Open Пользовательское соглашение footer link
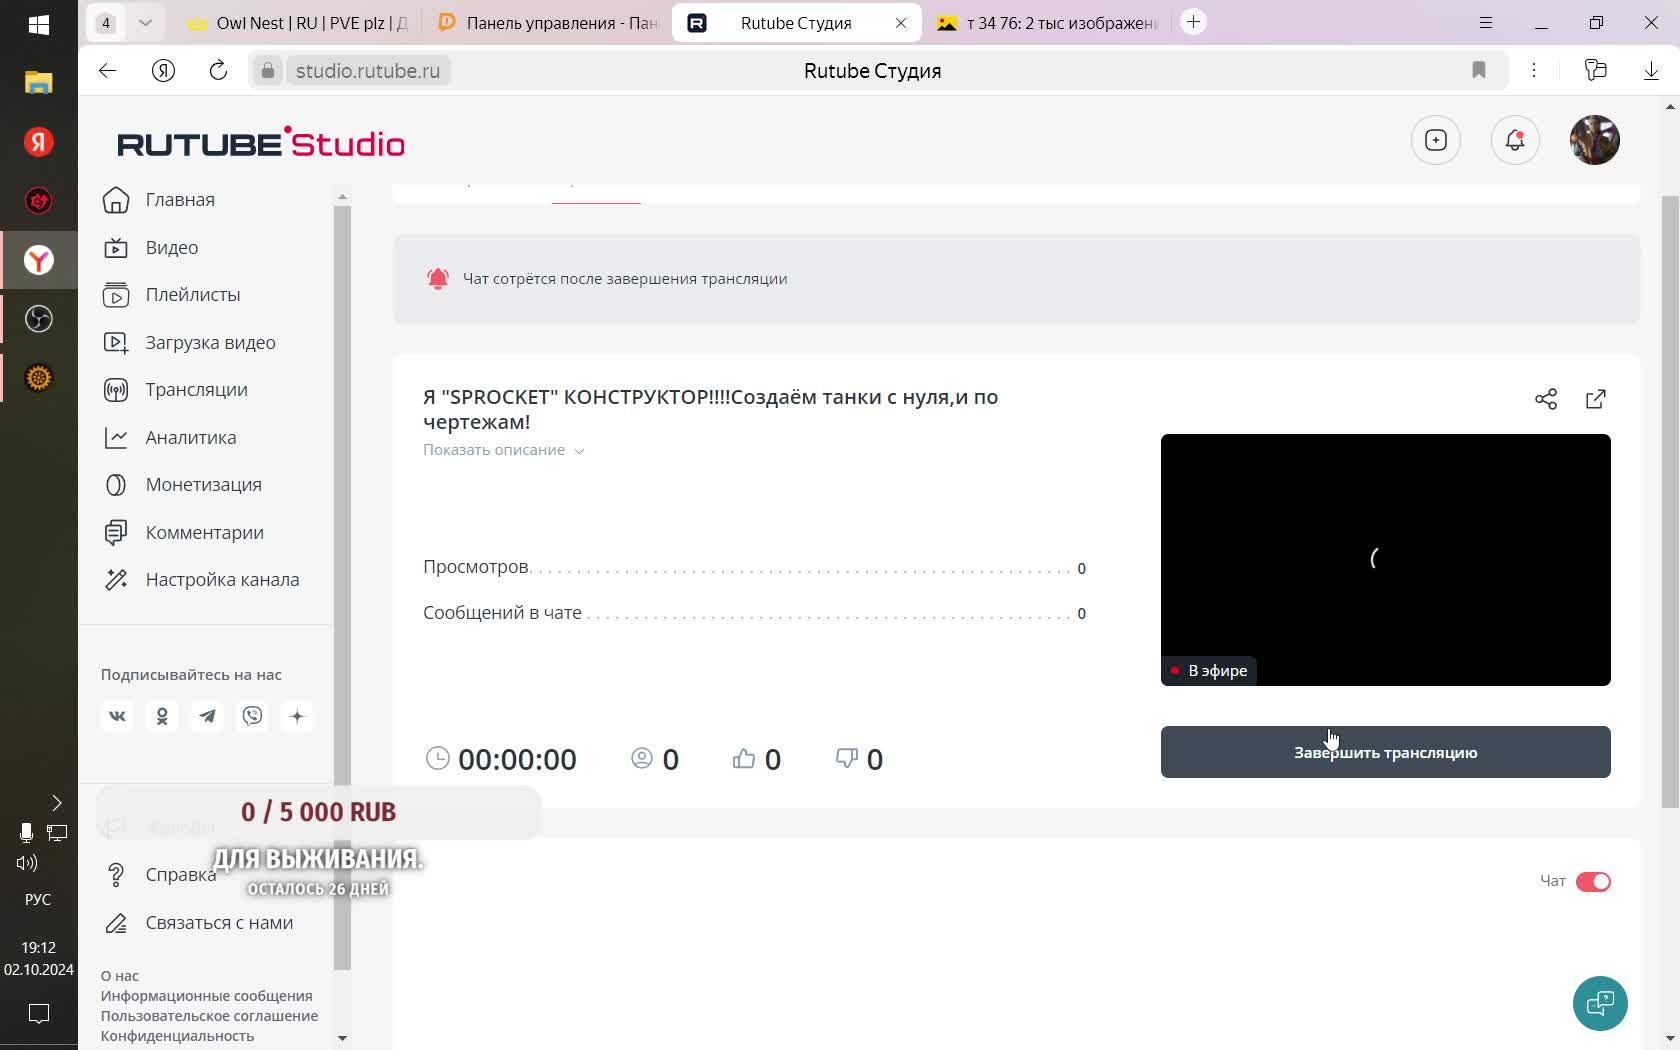This screenshot has height=1050, width=1680. pyautogui.click(x=209, y=1016)
